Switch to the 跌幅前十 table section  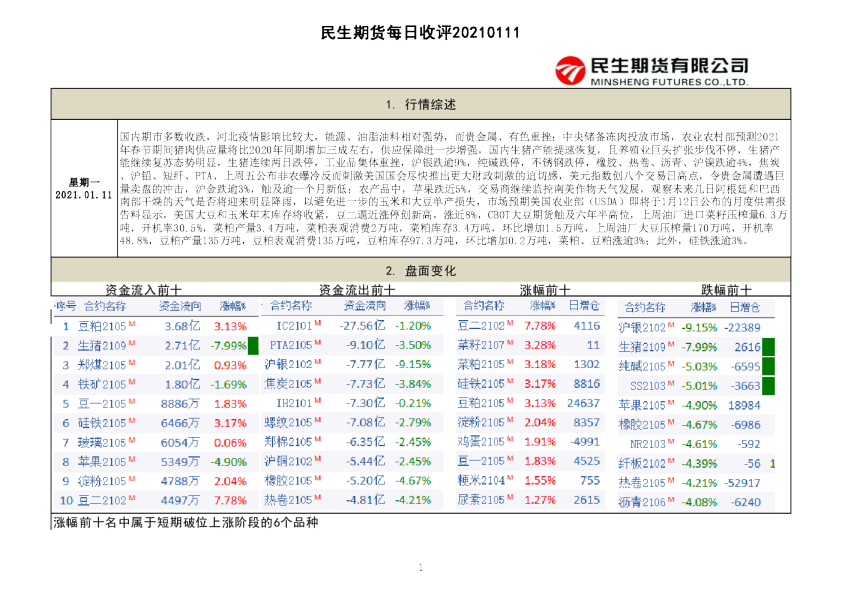(x=728, y=288)
